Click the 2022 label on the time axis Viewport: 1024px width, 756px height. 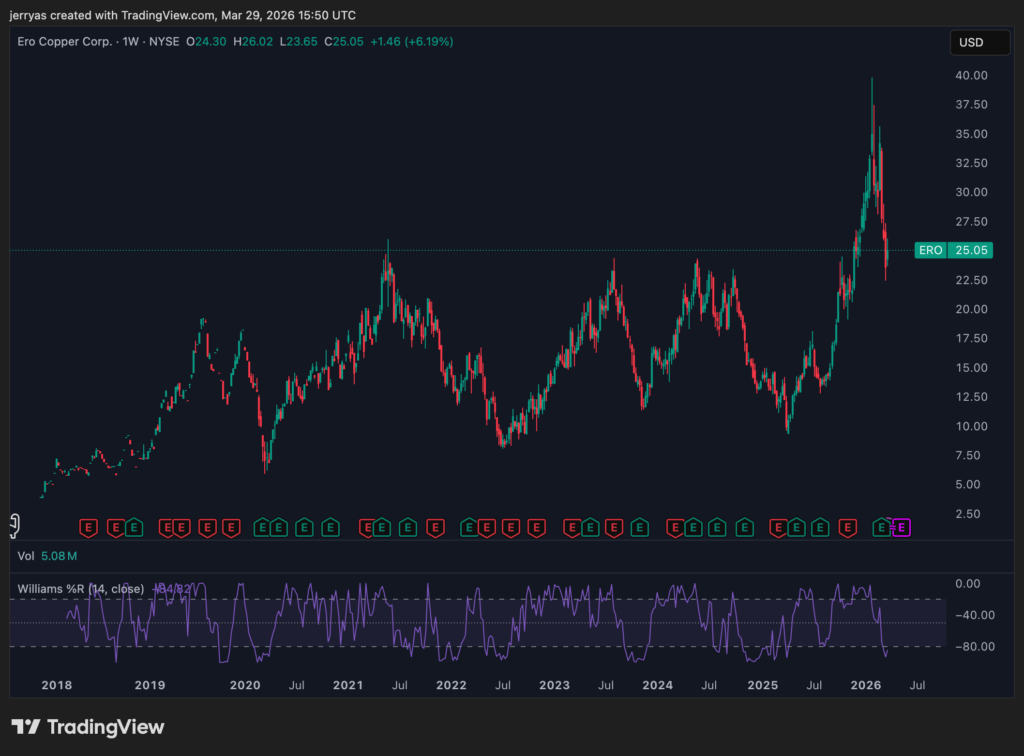[x=451, y=685]
